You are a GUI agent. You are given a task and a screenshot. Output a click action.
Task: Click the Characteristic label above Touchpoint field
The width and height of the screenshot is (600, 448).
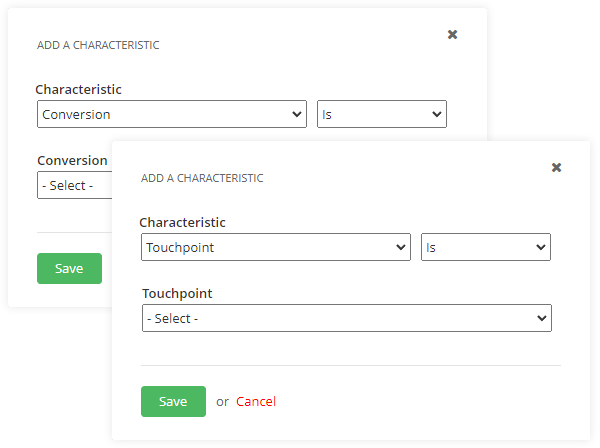pyautogui.click(x=183, y=223)
